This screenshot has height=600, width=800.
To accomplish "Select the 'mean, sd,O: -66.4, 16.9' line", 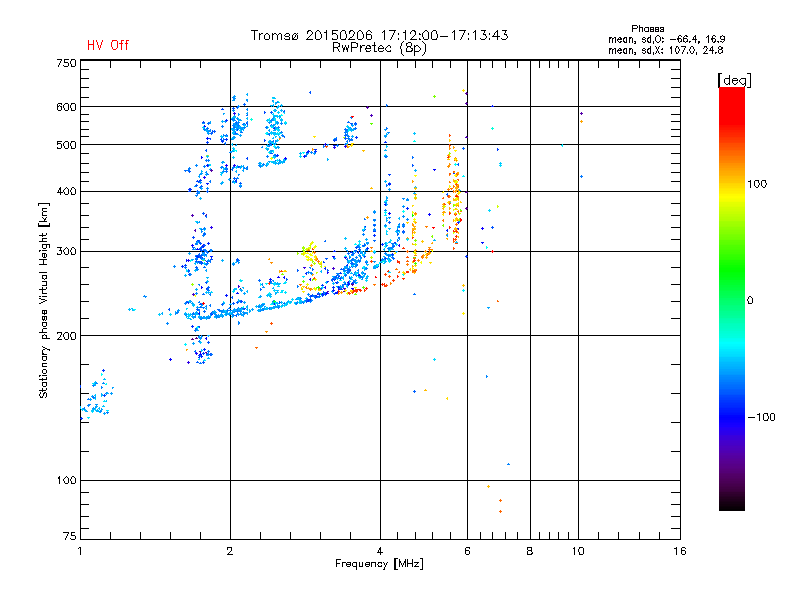I will pyautogui.click(x=666, y=39).
